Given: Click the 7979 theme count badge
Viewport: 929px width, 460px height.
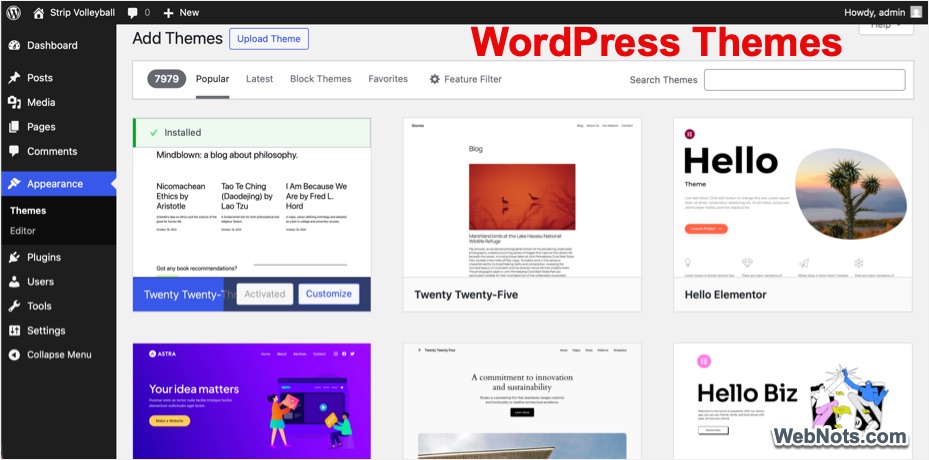Looking at the screenshot, I should (166, 79).
